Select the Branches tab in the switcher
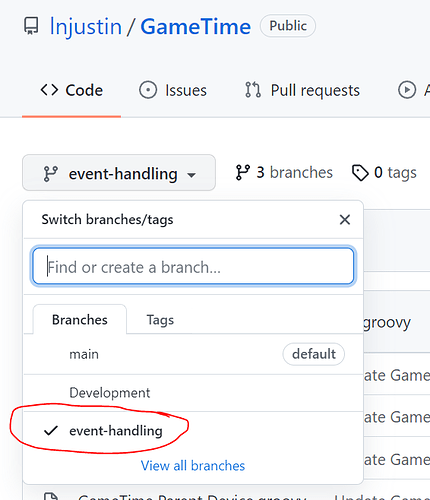This screenshot has width=430, height=500. click(80, 319)
